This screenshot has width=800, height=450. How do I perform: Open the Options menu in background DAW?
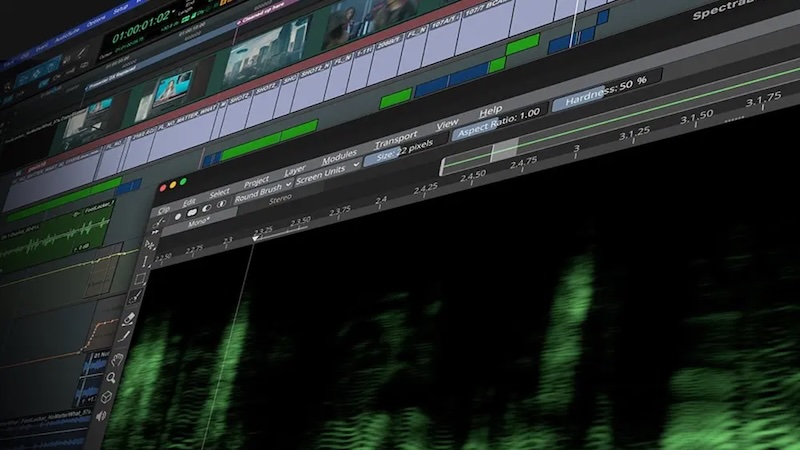coord(95,21)
